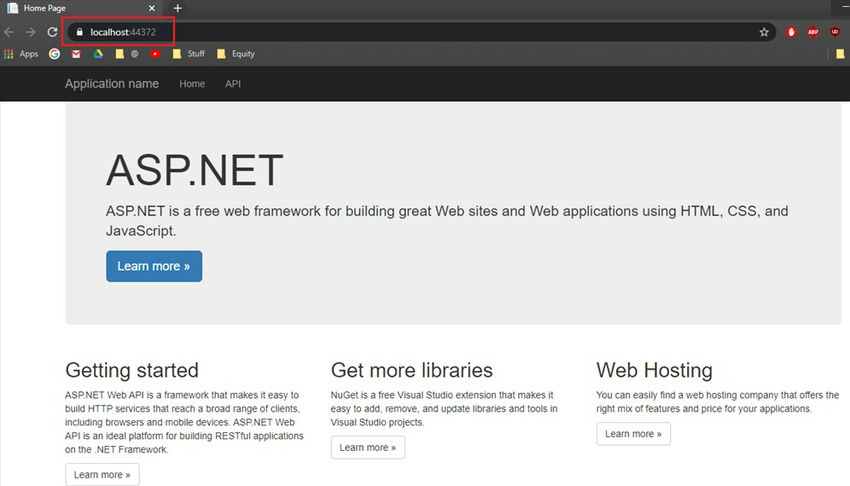Reload the current page

[x=52, y=32]
